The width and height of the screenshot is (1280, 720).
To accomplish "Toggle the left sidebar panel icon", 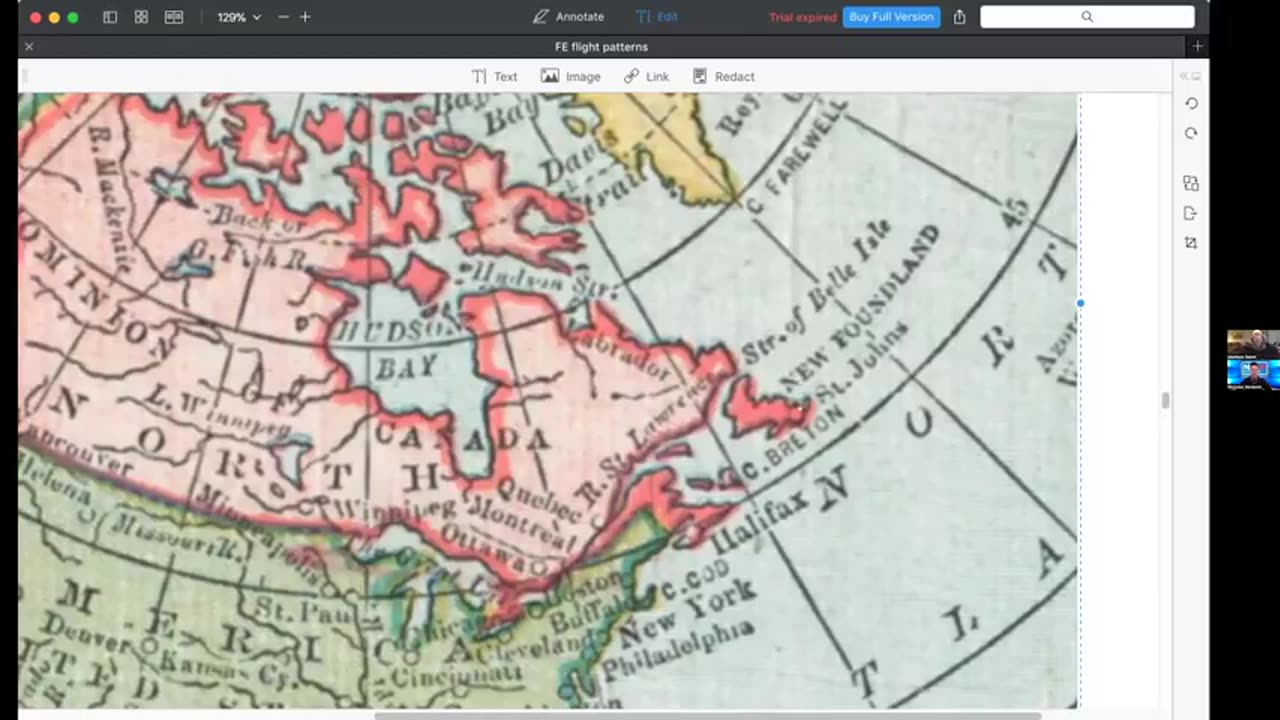I will (110, 17).
